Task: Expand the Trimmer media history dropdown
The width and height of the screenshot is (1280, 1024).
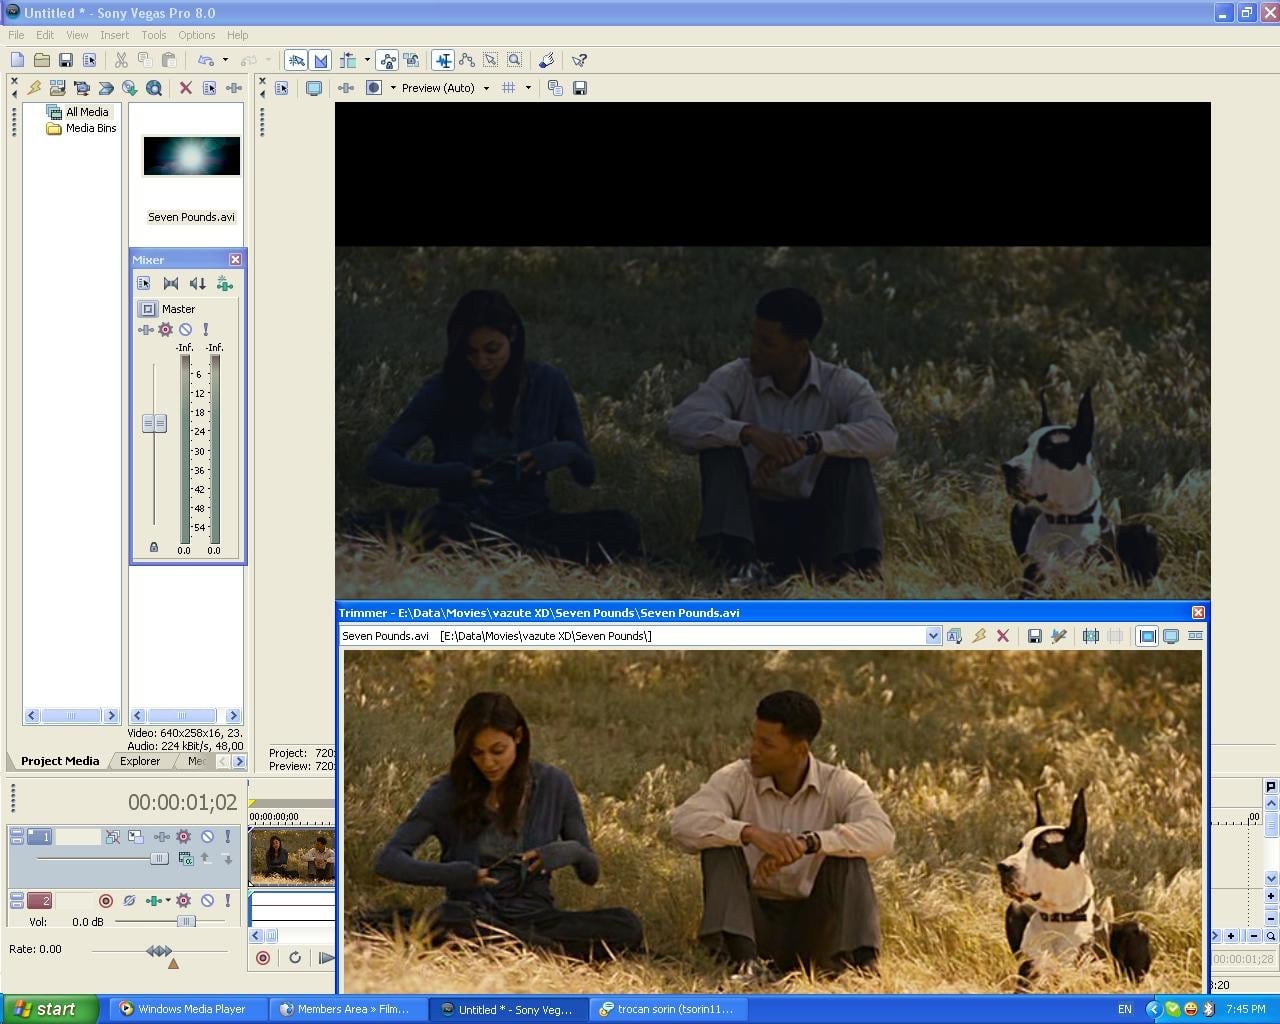Action: click(x=932, y=636)
